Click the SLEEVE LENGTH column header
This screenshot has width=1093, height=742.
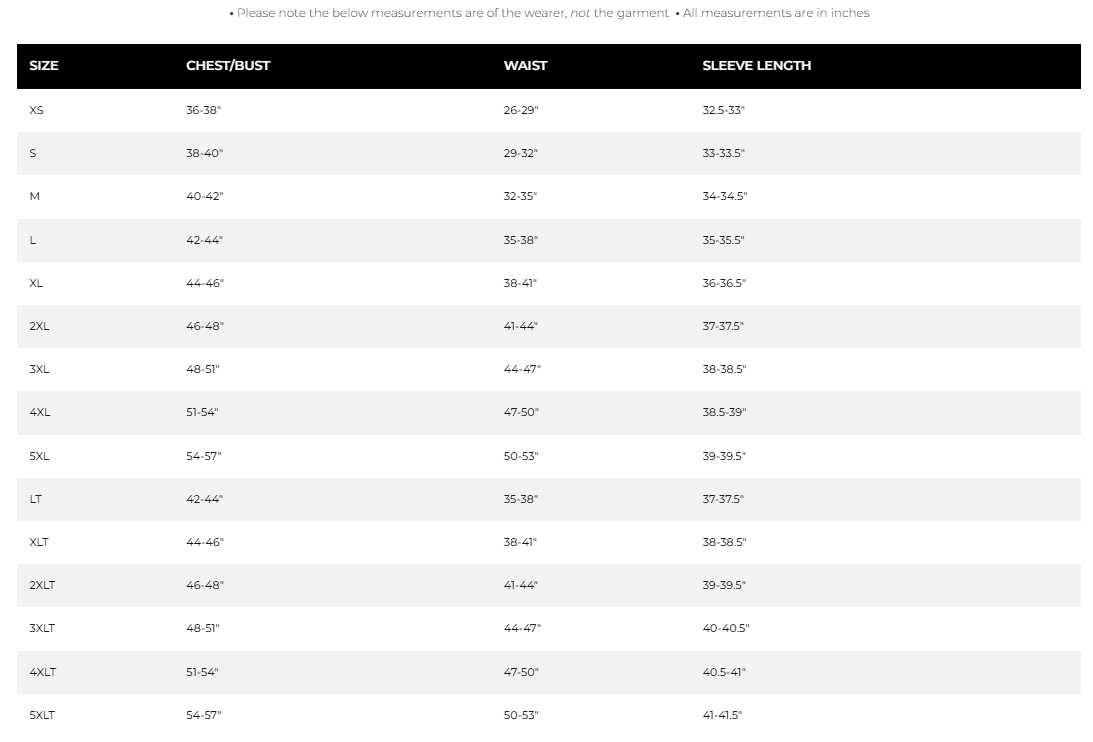(x=756, y=66)
